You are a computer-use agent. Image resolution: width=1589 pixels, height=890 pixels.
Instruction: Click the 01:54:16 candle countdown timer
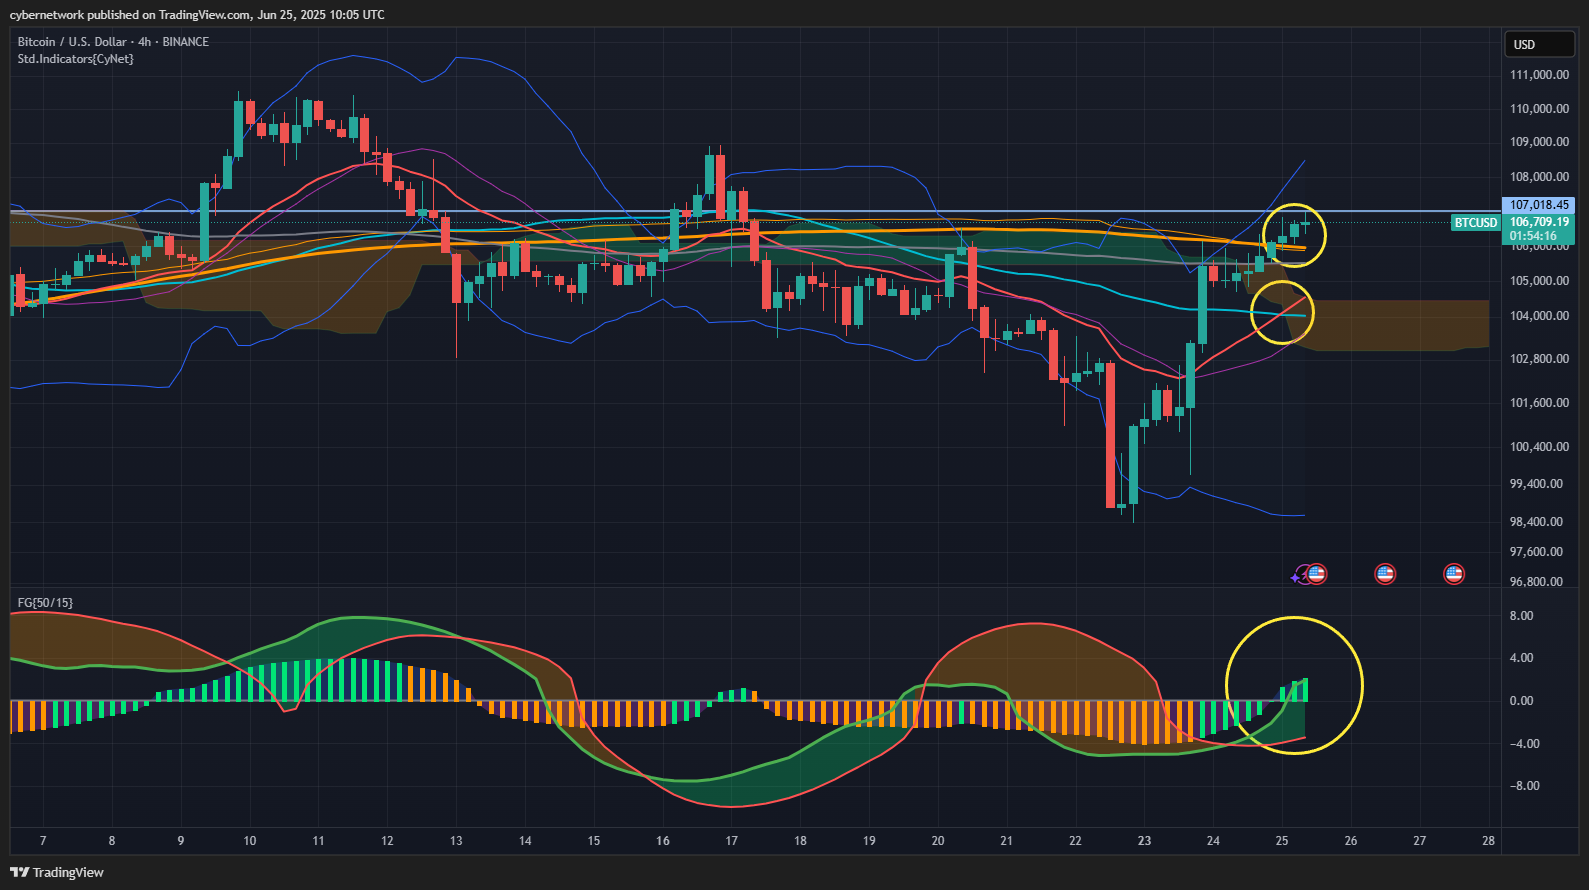[x=1533, y=237]
